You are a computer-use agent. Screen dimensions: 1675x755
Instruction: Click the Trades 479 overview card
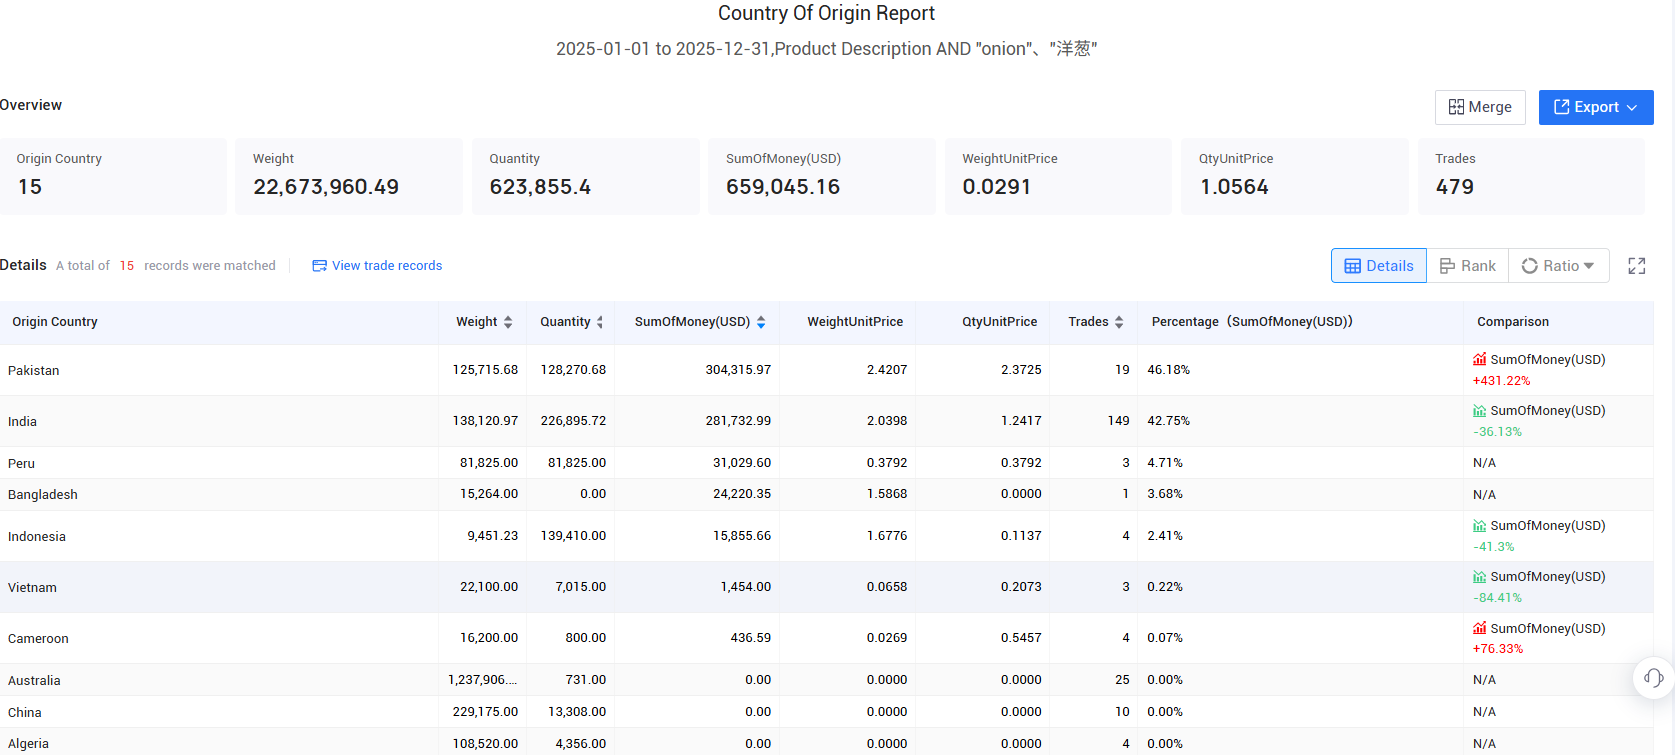pos(1531,176)
